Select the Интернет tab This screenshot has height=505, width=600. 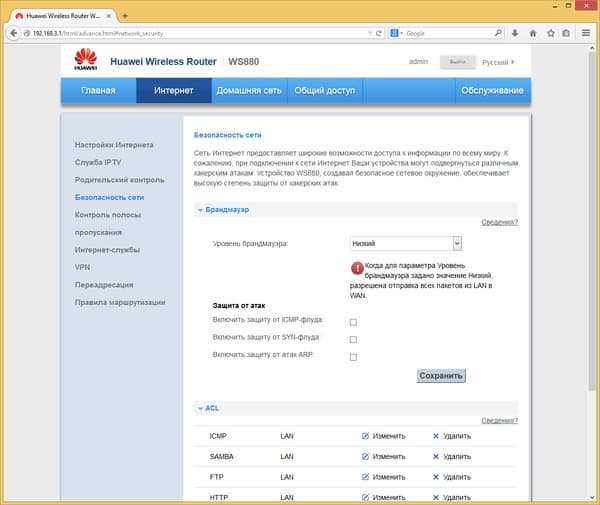174,90
